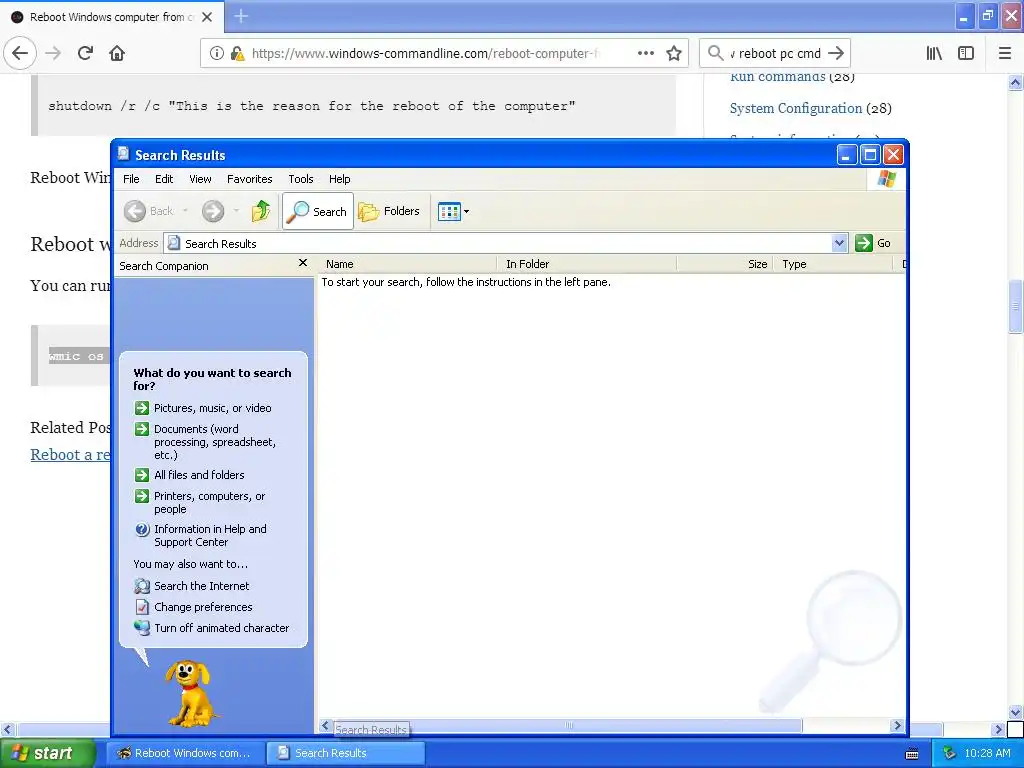Click the padlock icon in URL bar

click(x=237, y=53)
